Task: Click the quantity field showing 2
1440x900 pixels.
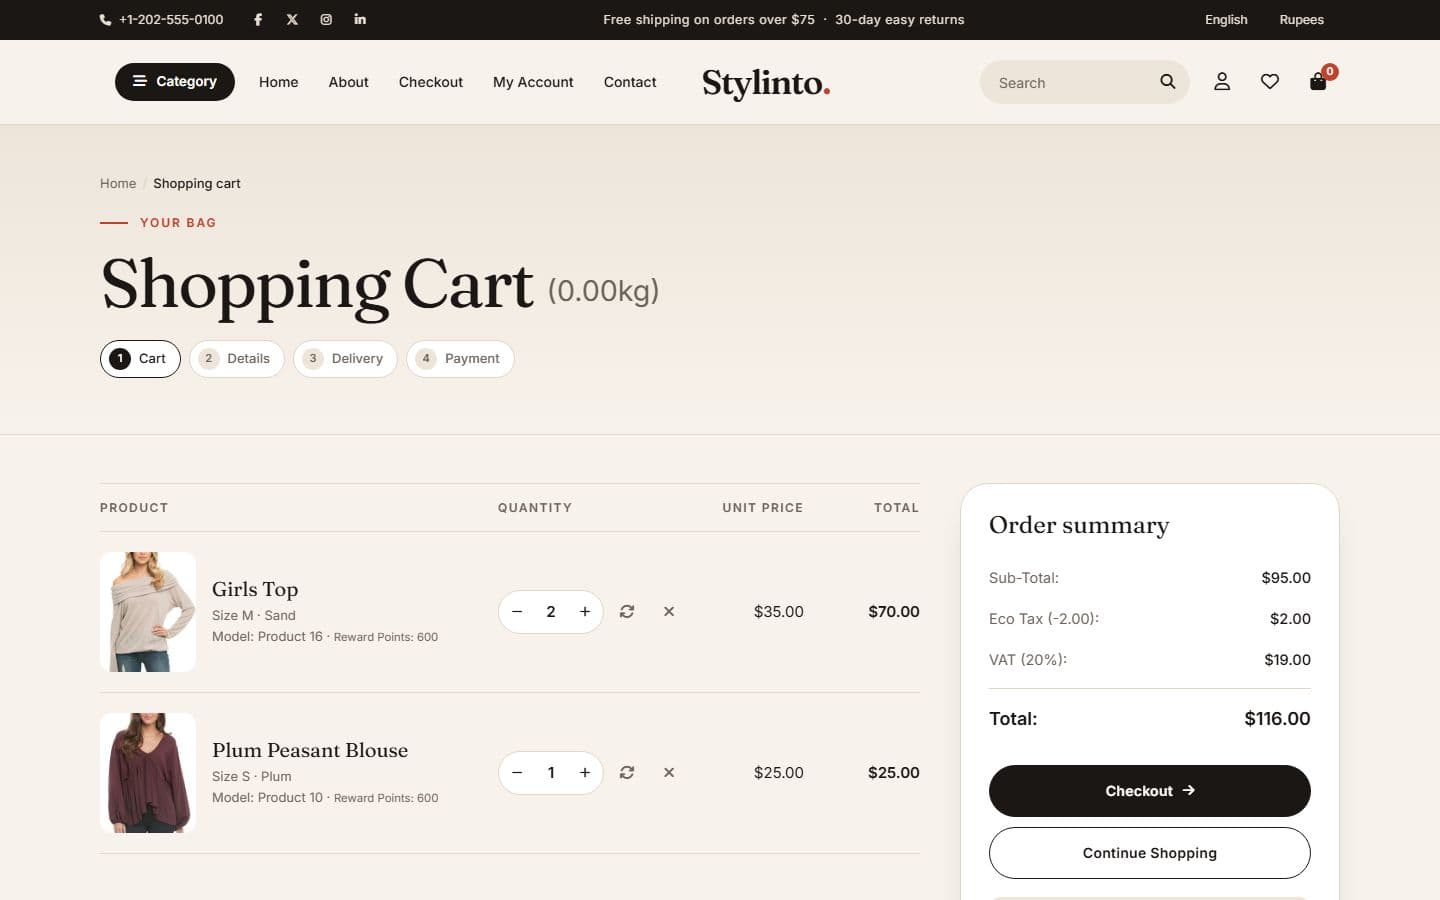Action: 551,612
